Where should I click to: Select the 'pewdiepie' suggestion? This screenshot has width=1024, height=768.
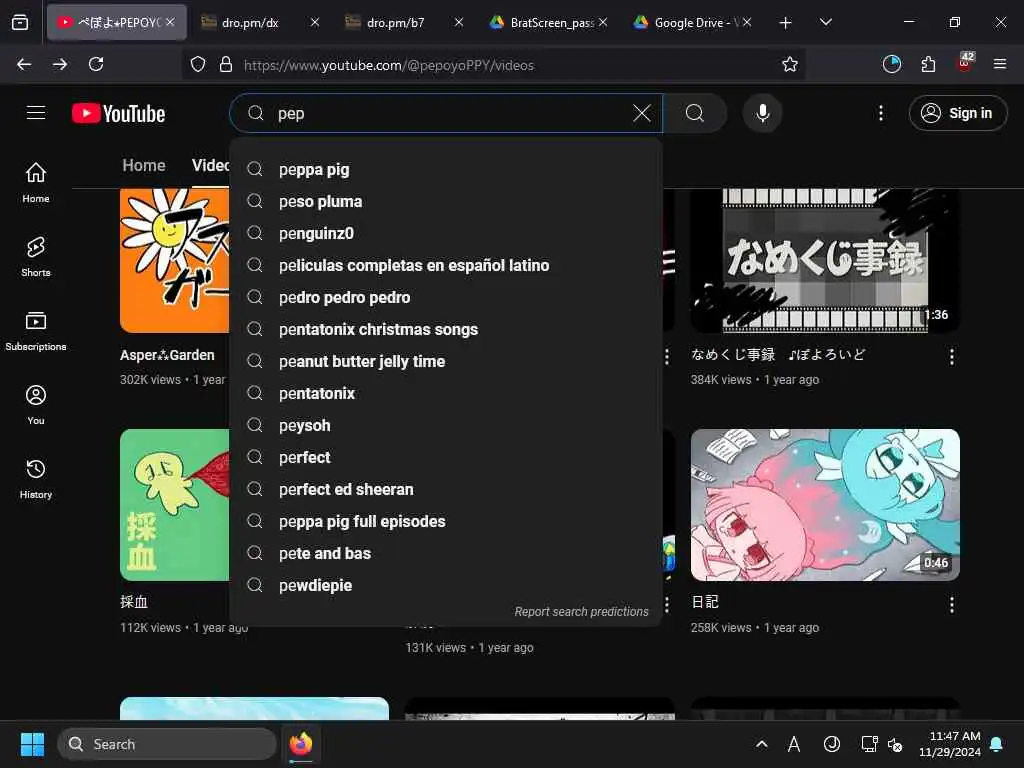pyautogui.click(x=446, y=586)
